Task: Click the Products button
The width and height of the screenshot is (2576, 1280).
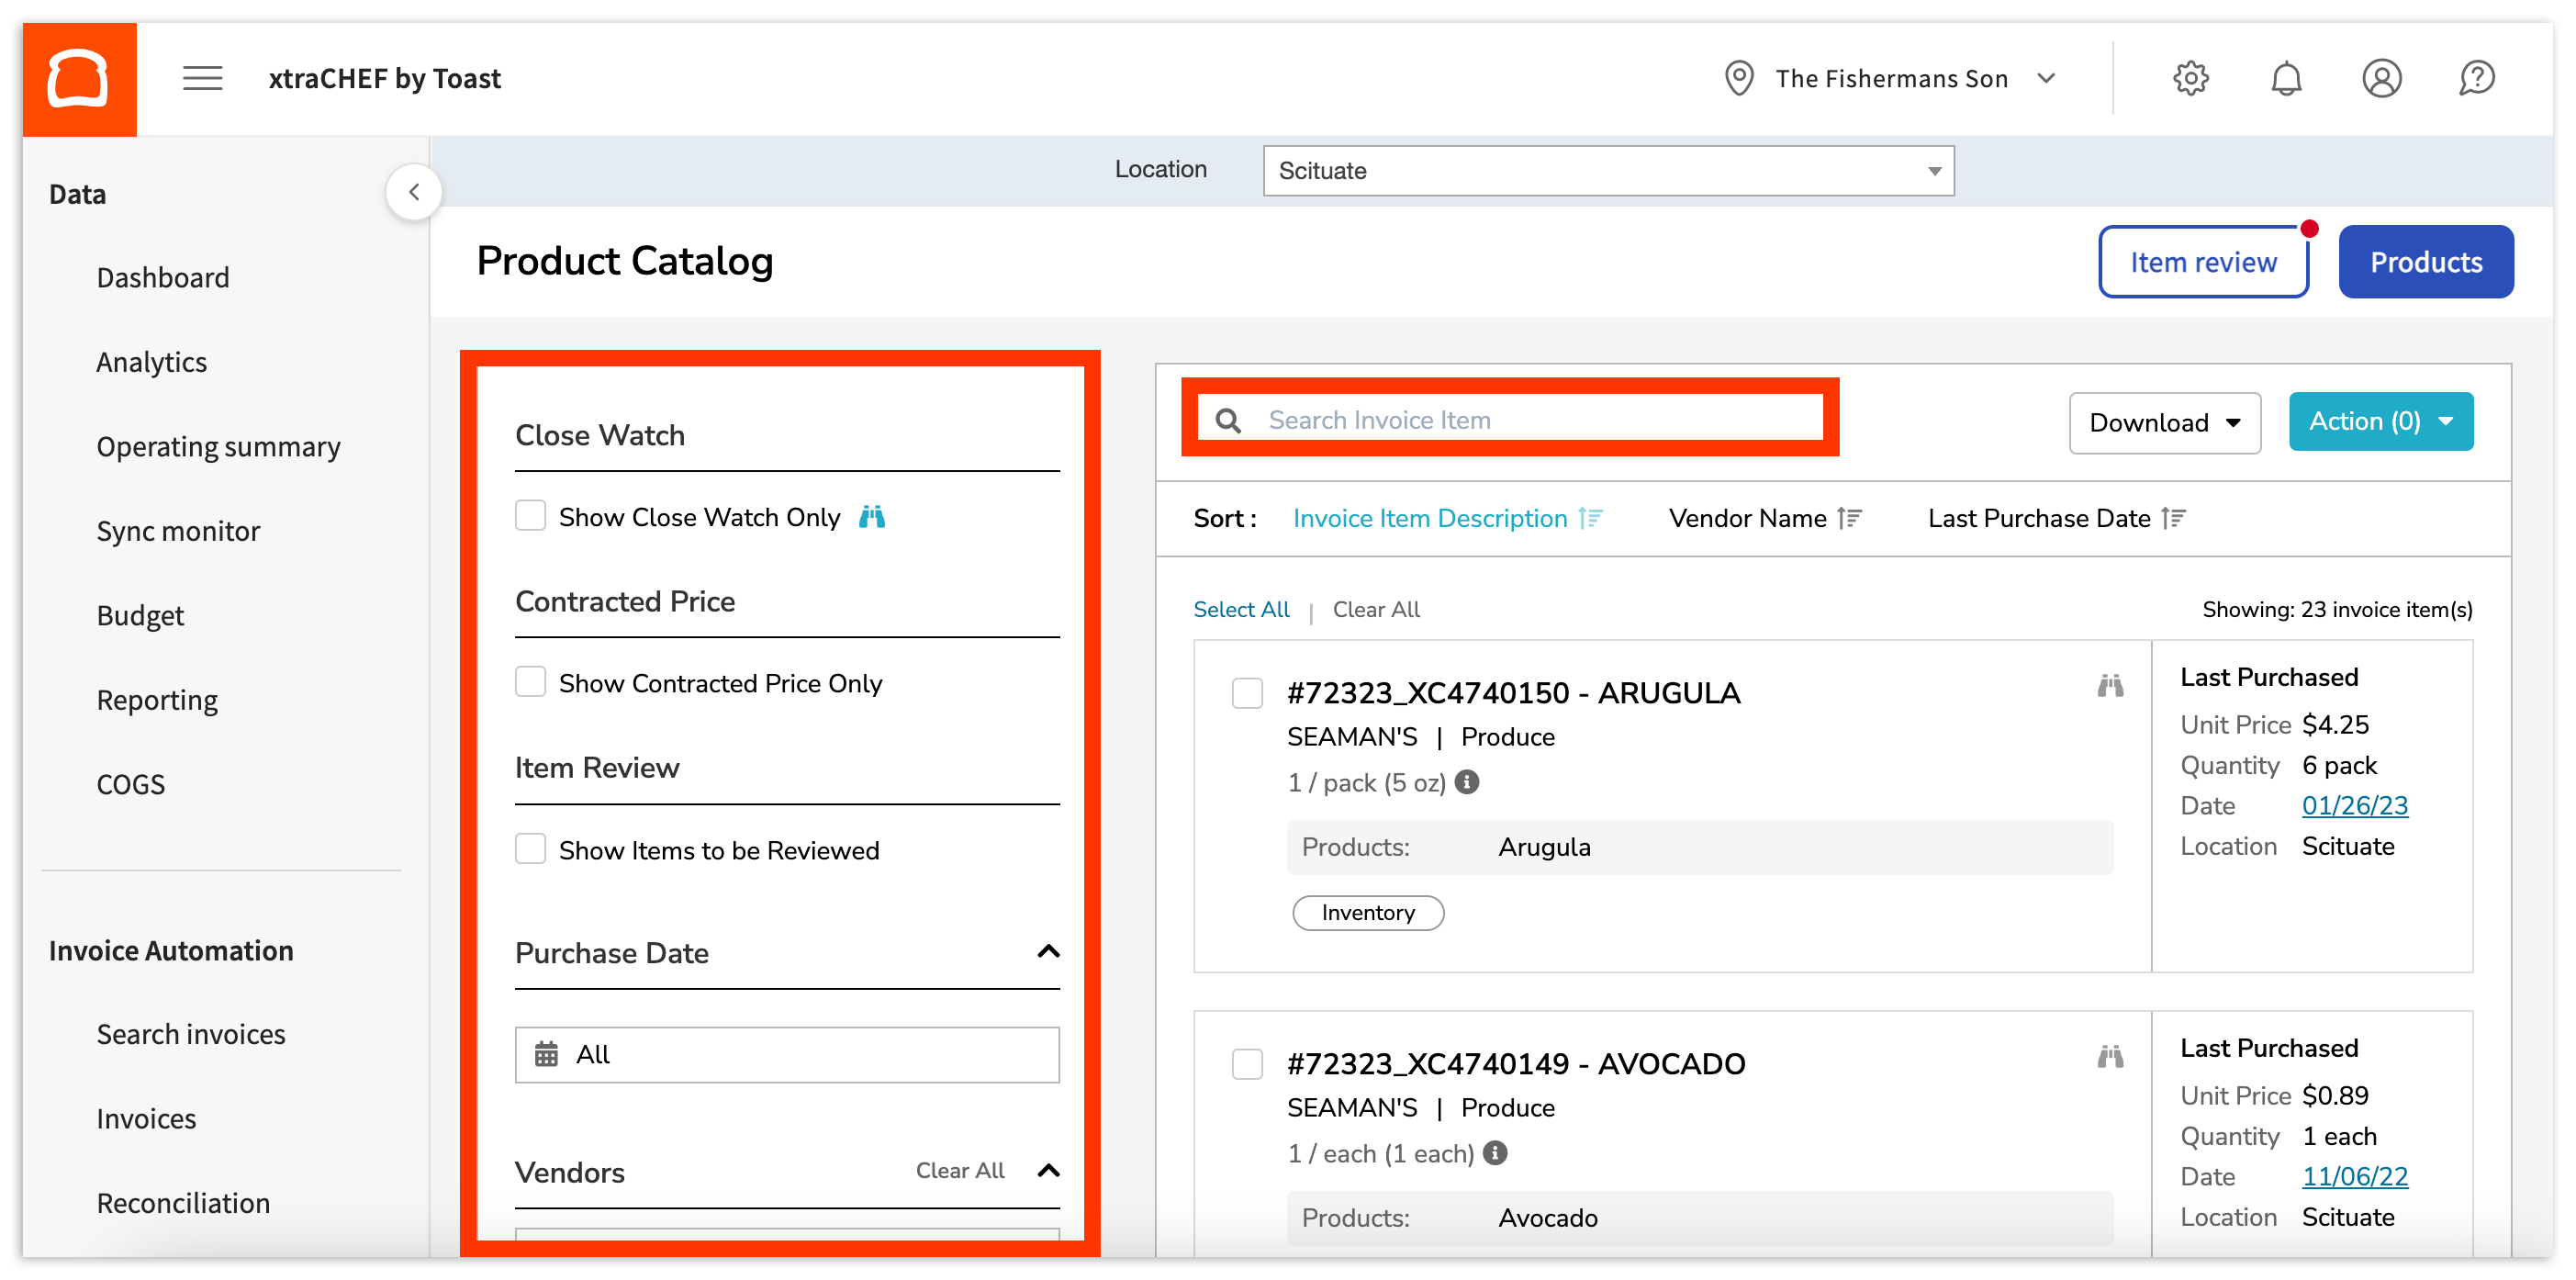Action: [x=2425, y=261]
